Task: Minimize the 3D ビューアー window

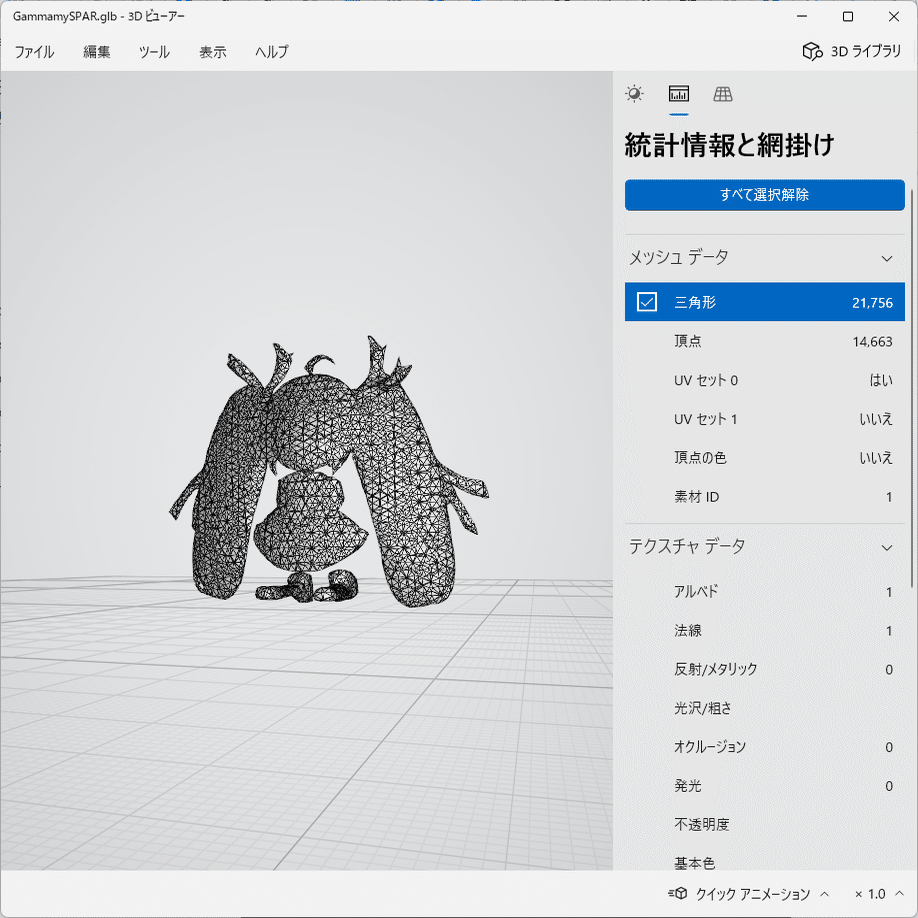Action: [x=802, y=16]
